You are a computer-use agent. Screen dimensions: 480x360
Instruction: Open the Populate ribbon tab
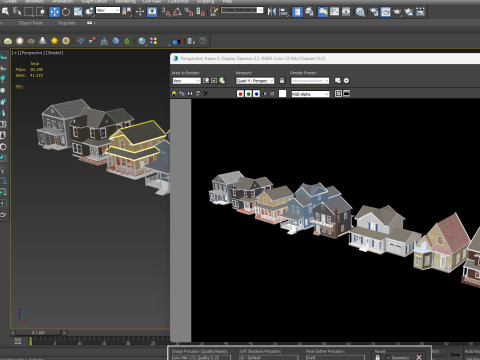[67, 23]
